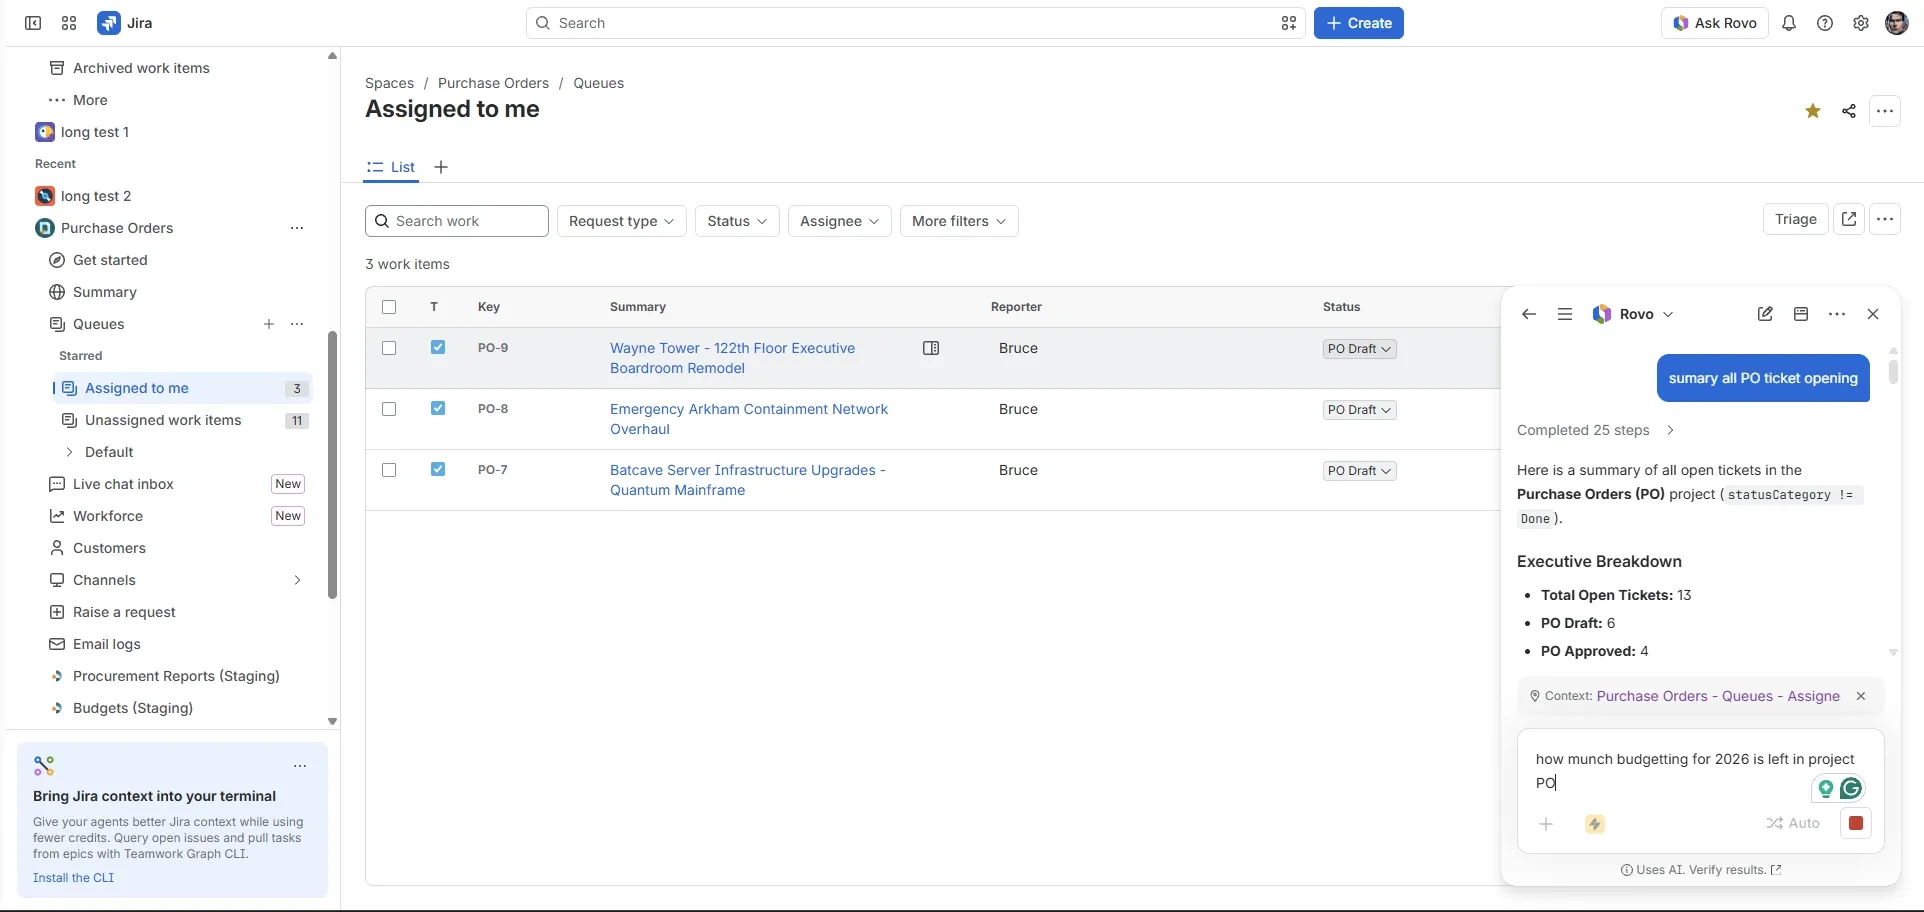
Task: Open the Status filter dropdown
Action: (737, 221)
